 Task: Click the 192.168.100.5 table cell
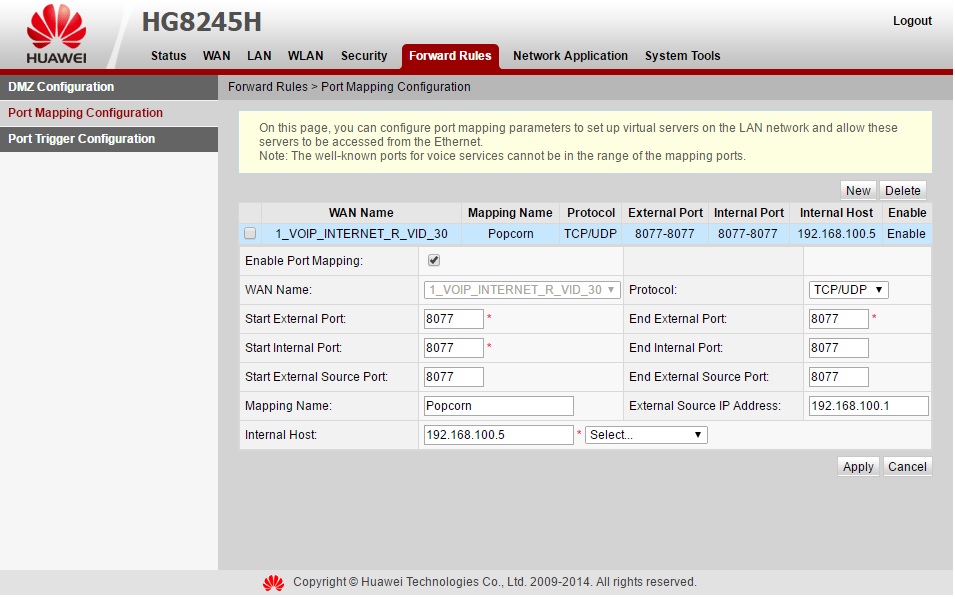(x=836, y=234)
